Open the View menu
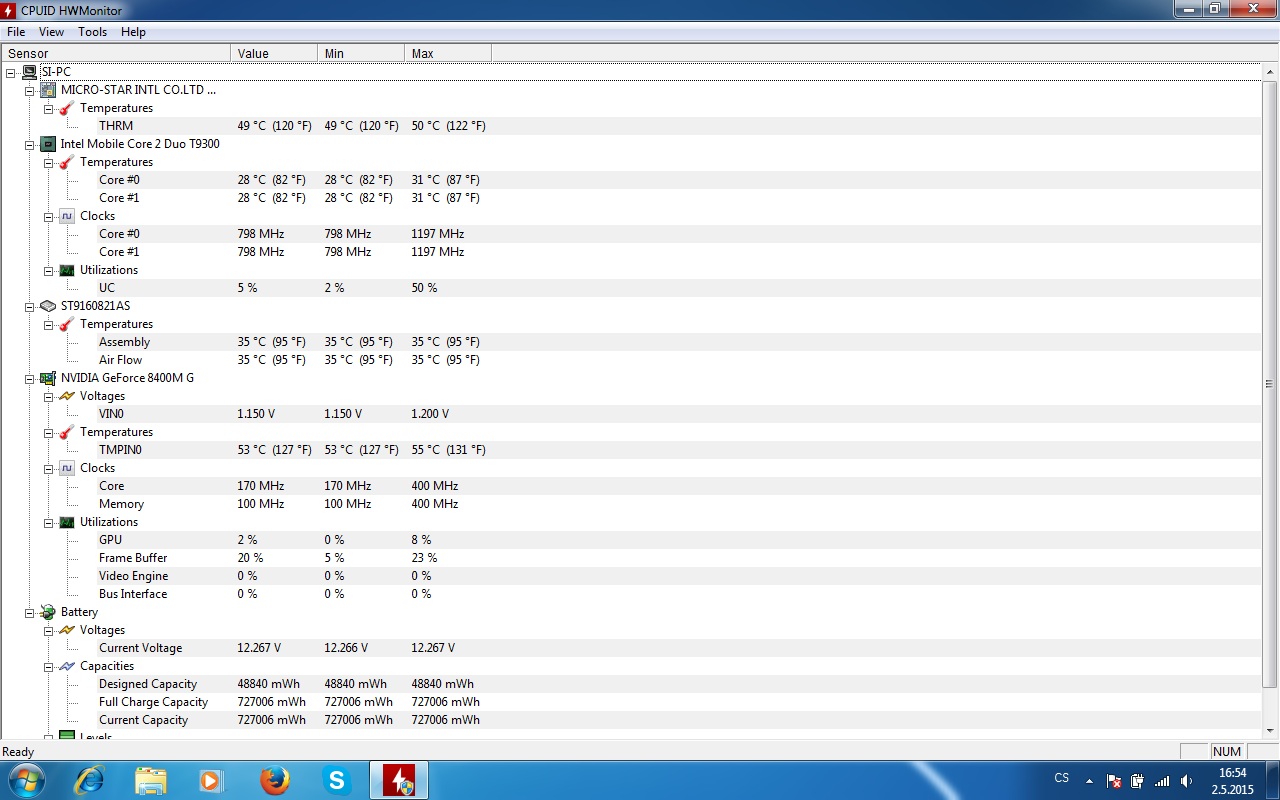 [52, 32]
